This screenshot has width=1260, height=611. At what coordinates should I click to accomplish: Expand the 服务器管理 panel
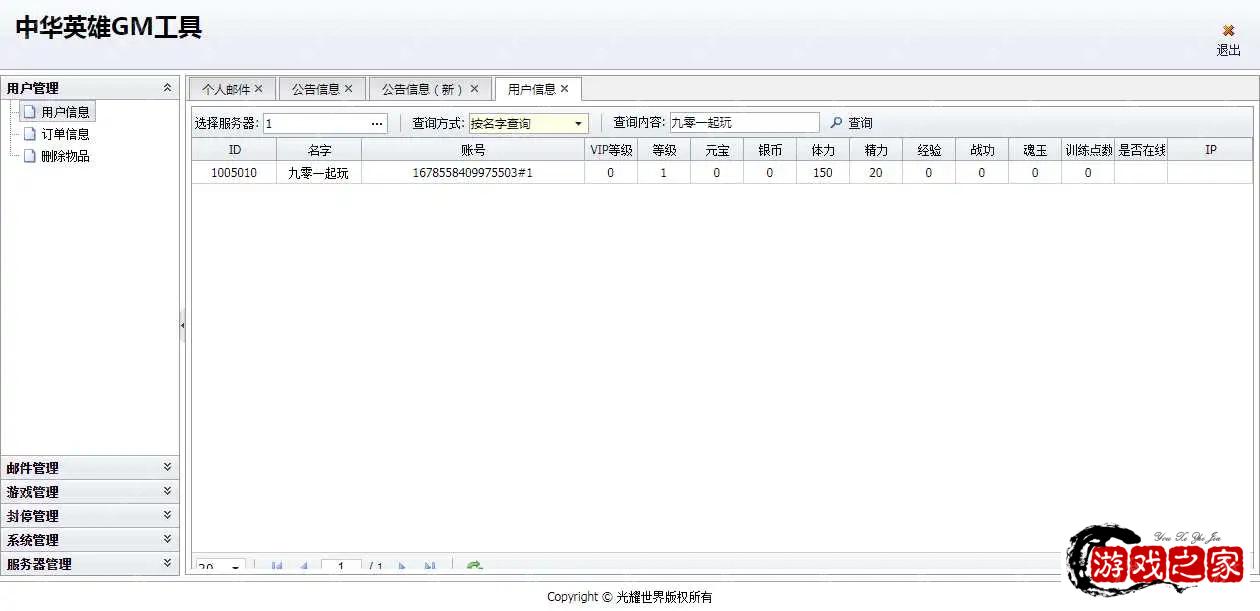[167, 563]
